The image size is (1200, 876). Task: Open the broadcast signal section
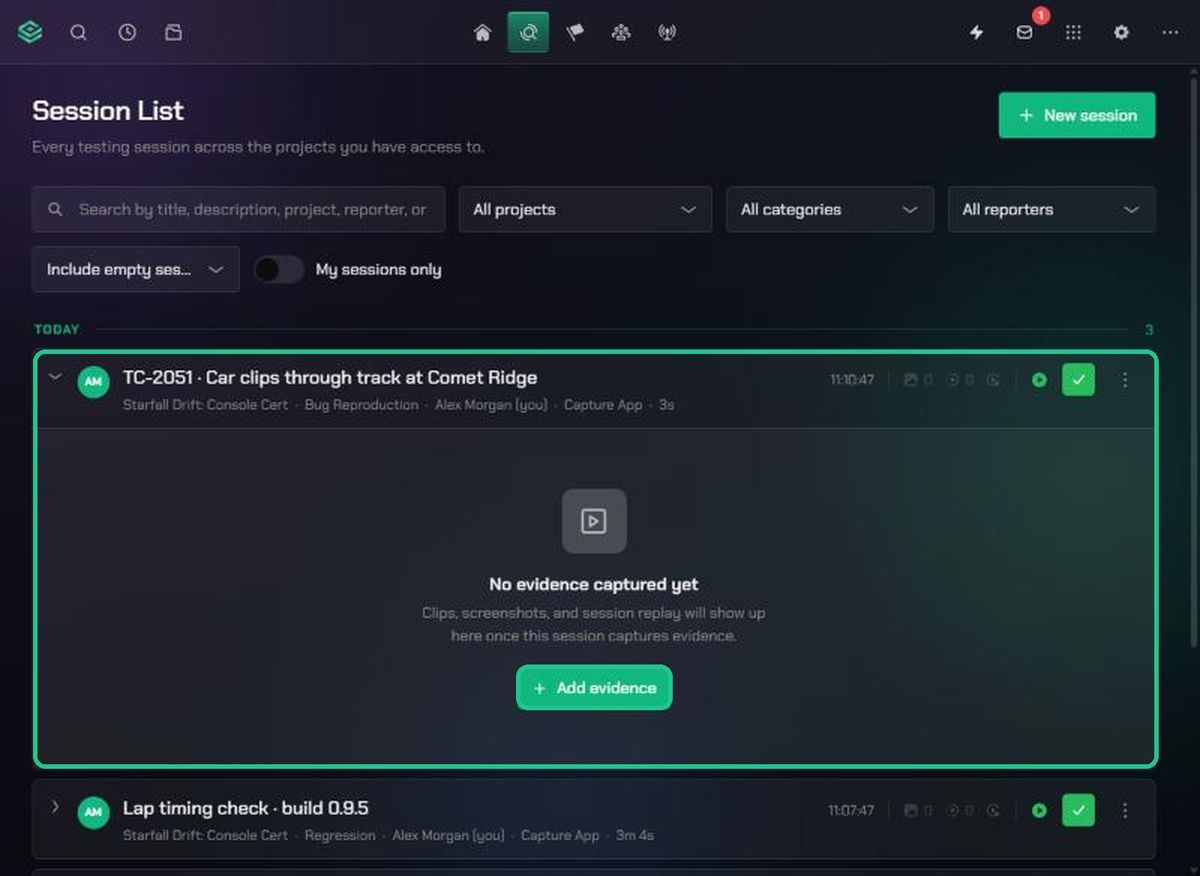click(x=667, y=33)
